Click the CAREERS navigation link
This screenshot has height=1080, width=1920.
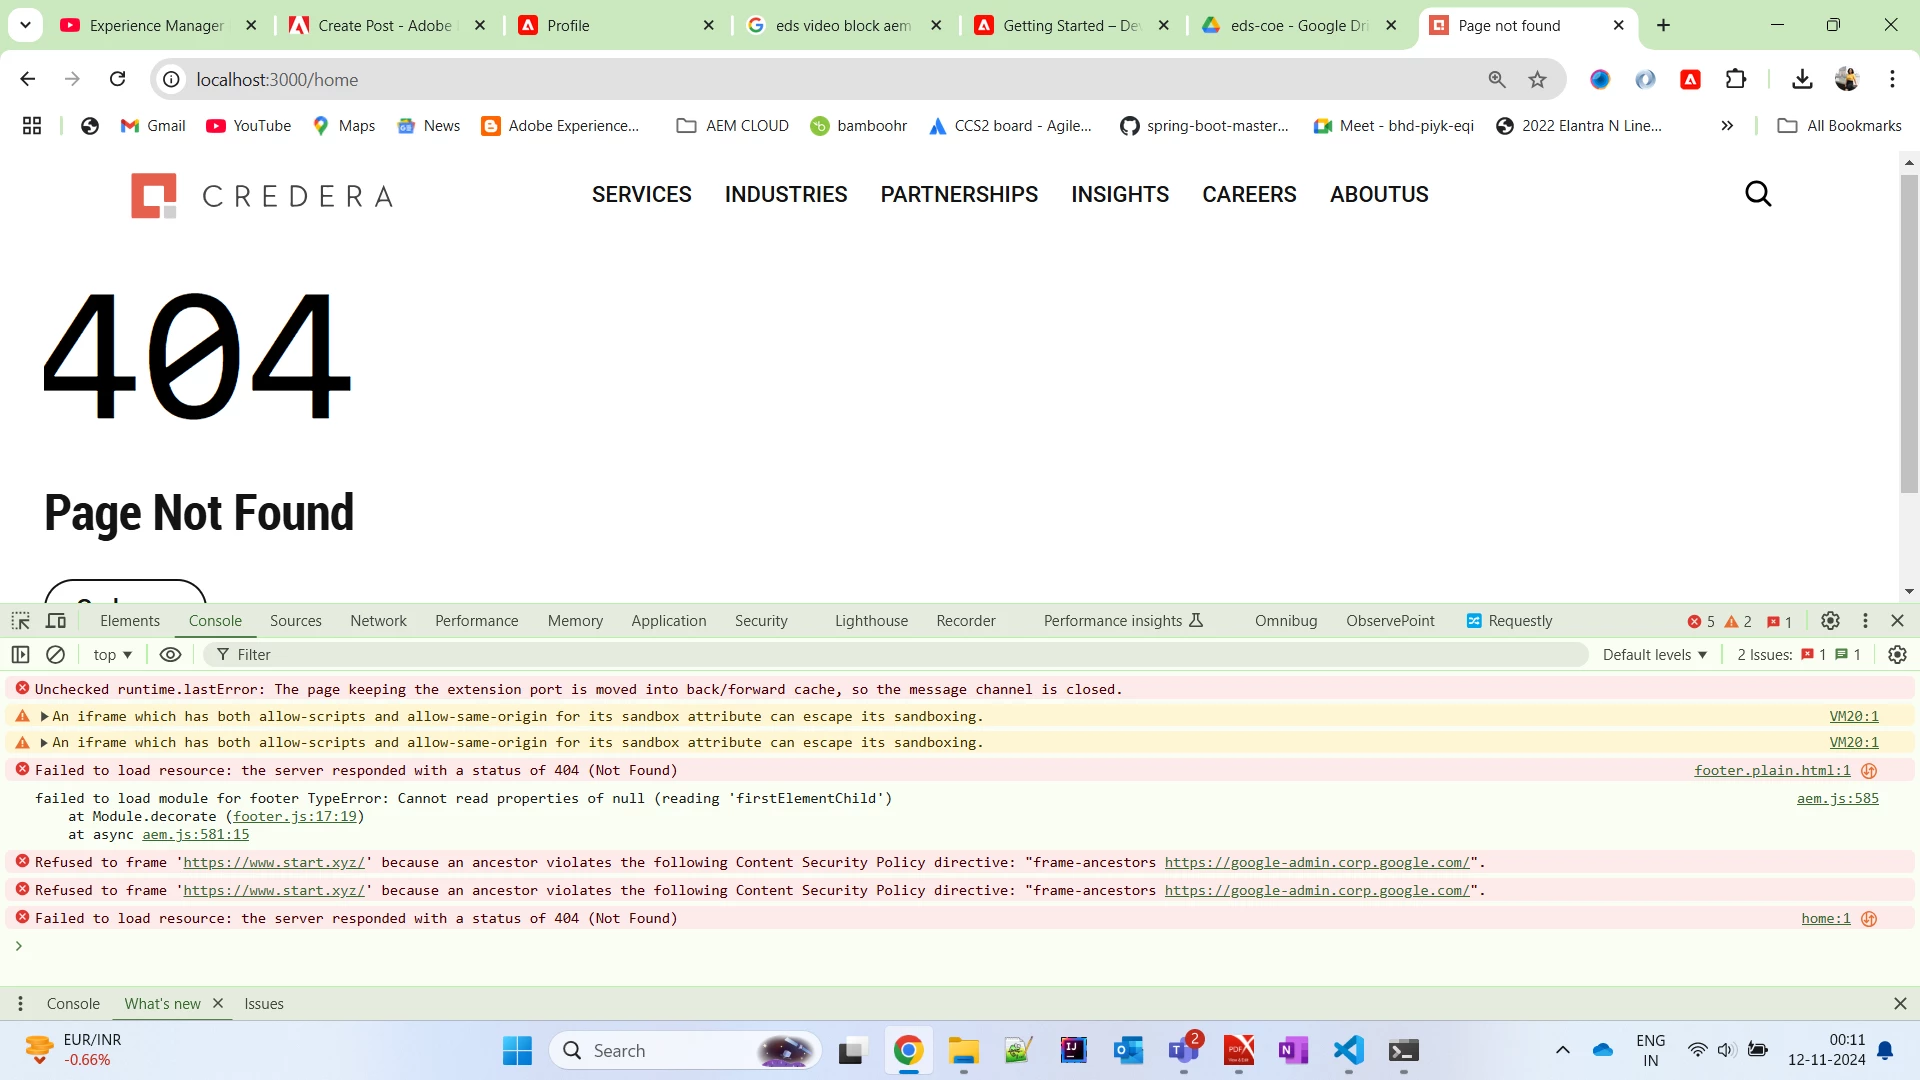pyautogui.click(x=1249, y=195)
